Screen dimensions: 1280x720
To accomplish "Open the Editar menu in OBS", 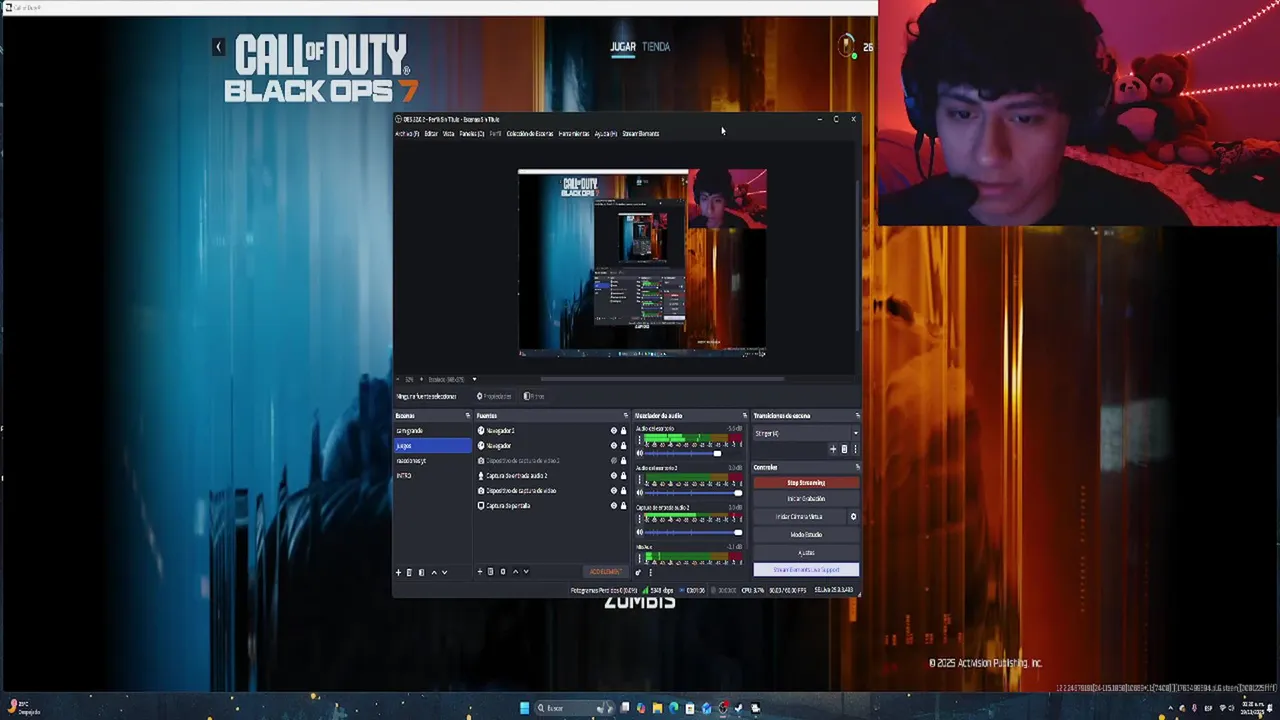I will 431,133.
